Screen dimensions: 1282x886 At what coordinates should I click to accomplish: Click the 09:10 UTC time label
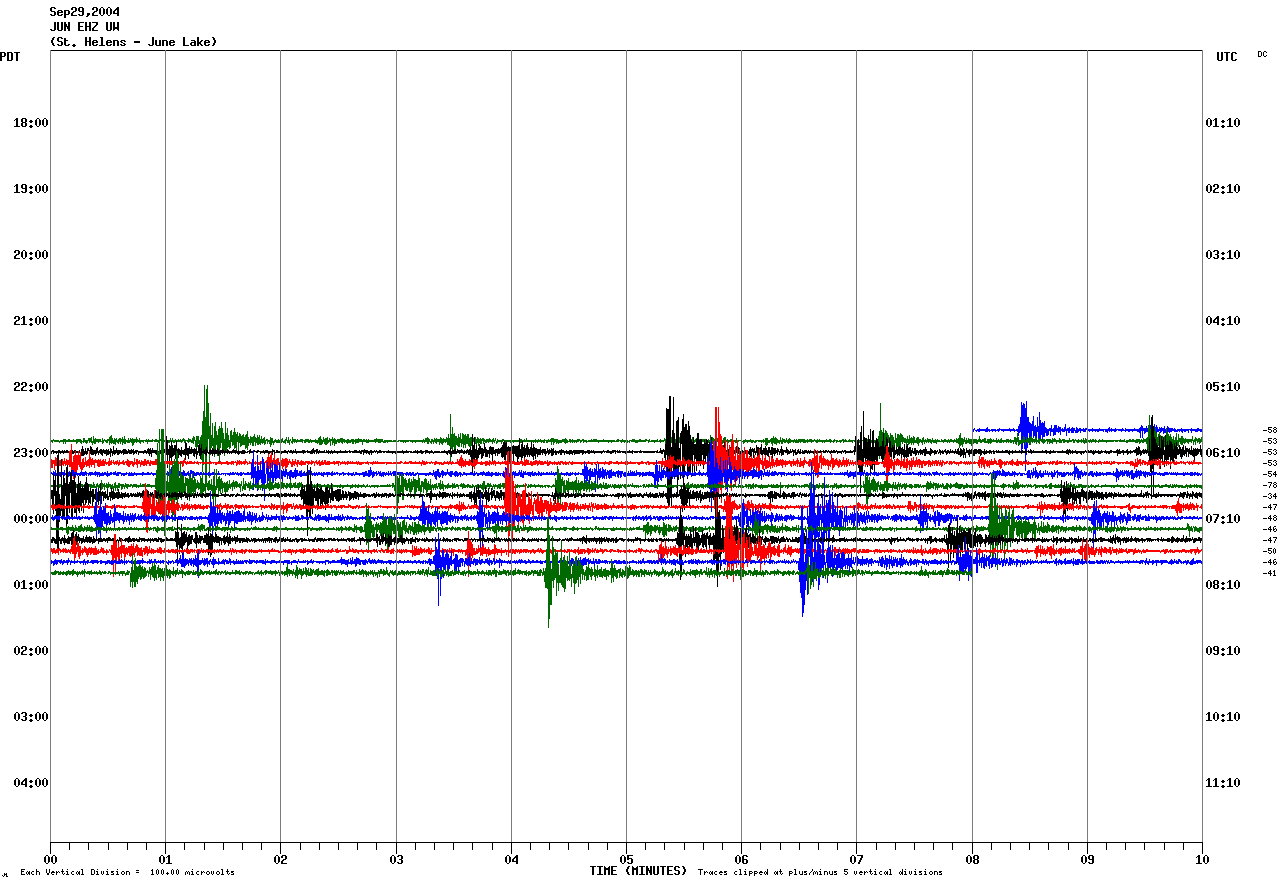[1223, 651]
